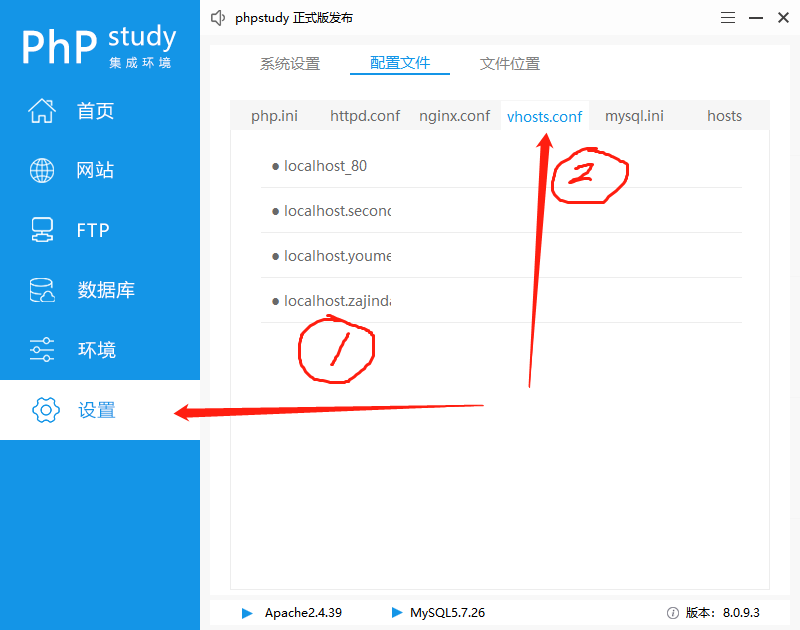Open the php.ini config tab
800x630 pixels.
274,116
